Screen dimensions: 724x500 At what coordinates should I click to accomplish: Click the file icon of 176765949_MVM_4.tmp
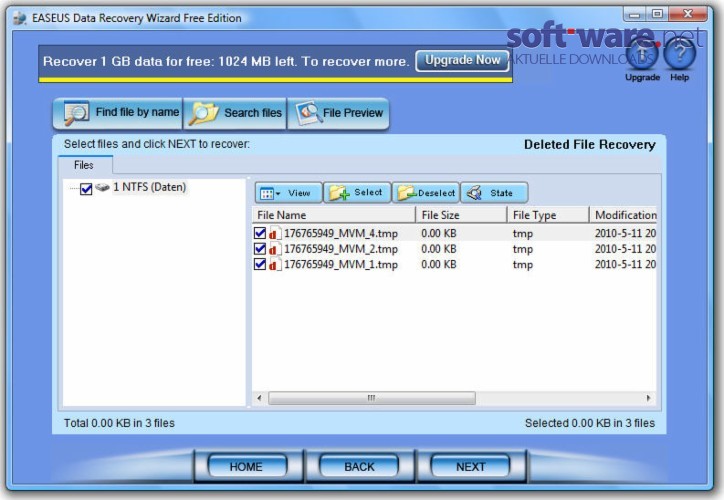coord(275,233)
